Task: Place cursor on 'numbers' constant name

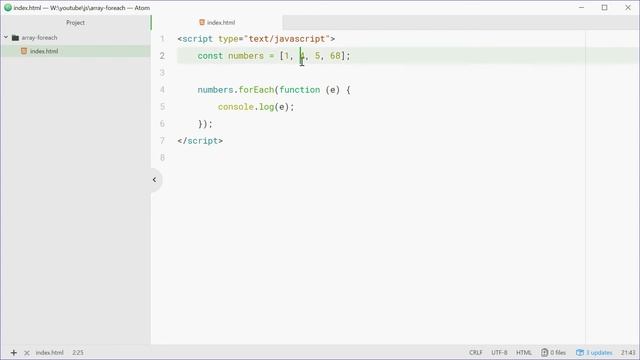Action: pos(246,56)
